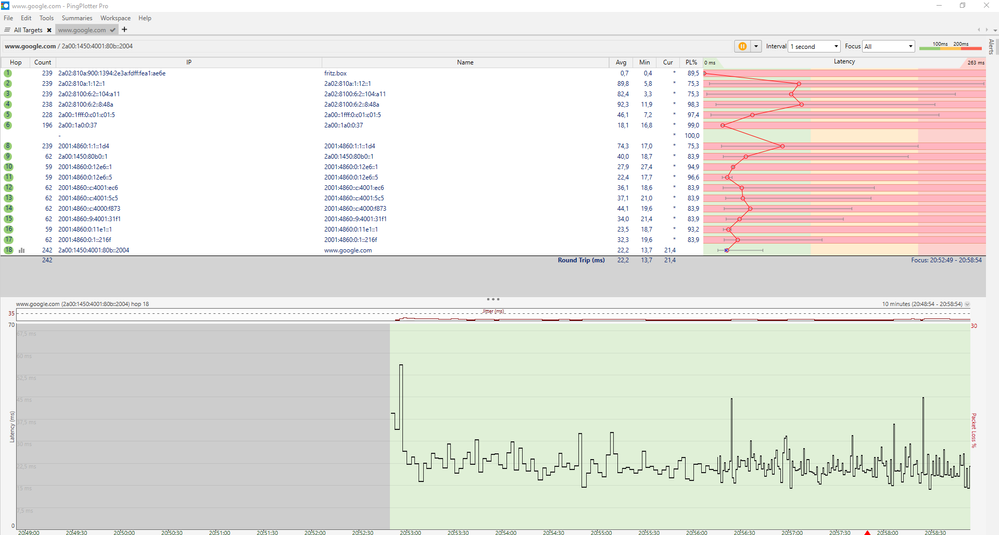Select hop 3 green circle icon
This screenshot has width=999, height=535.
coord(8,94)
